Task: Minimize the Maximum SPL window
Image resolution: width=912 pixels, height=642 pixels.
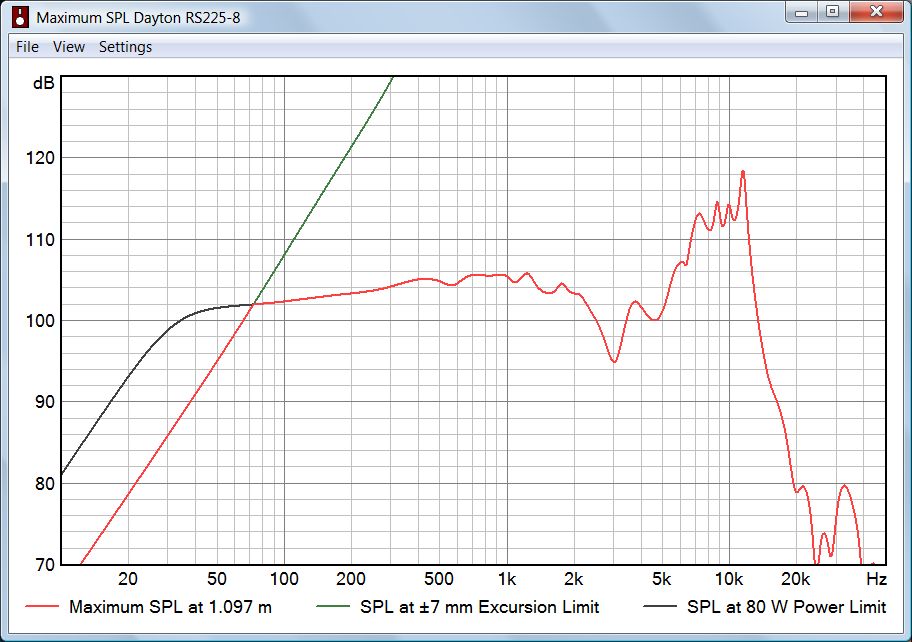Action: coord(801,12)
